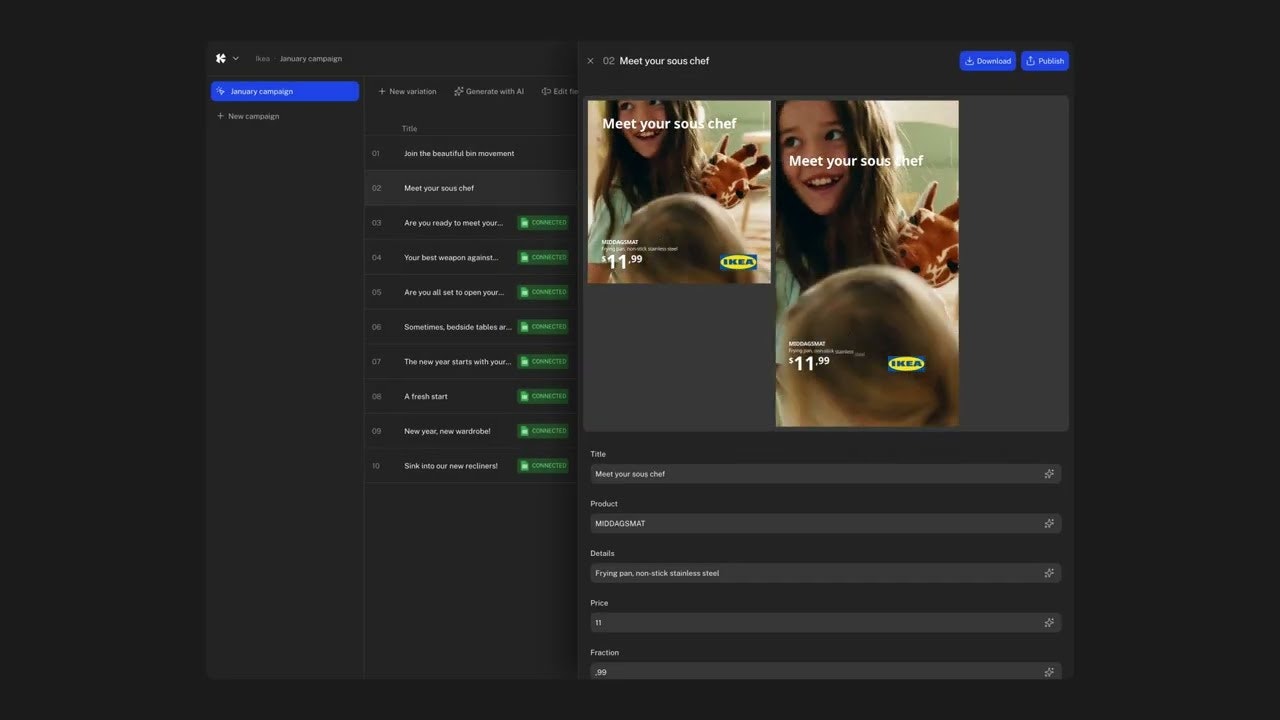Click into the Details input field
1280x720 pixels.
tap(810, 573)
